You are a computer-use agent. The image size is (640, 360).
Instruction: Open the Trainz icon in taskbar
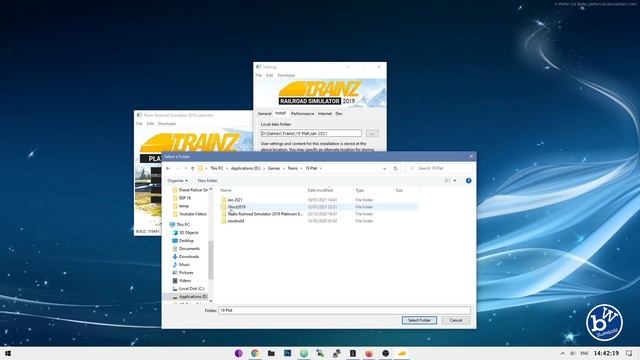[x=402, y=353]
